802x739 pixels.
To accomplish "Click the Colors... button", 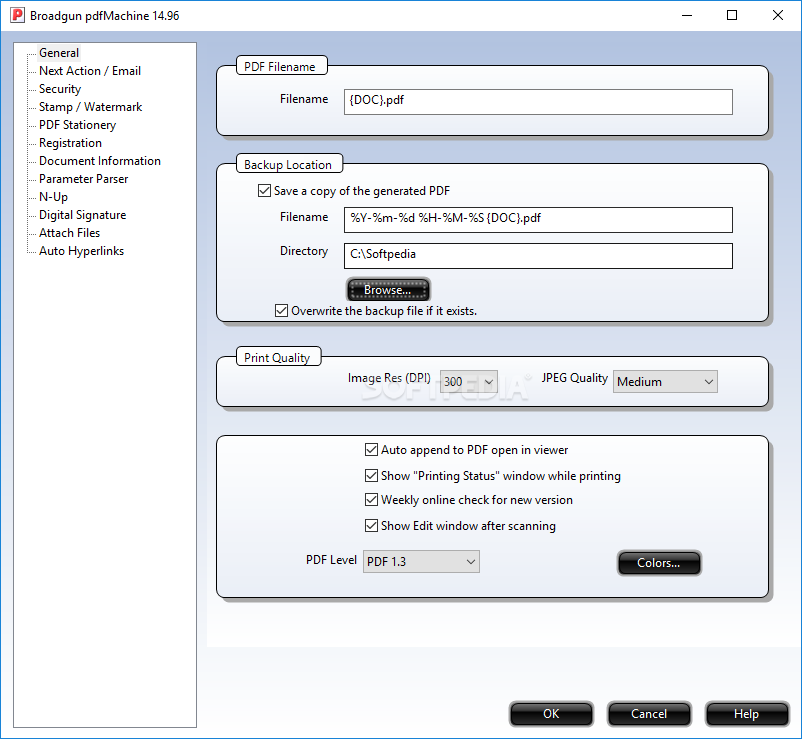I will coord(659,563).
